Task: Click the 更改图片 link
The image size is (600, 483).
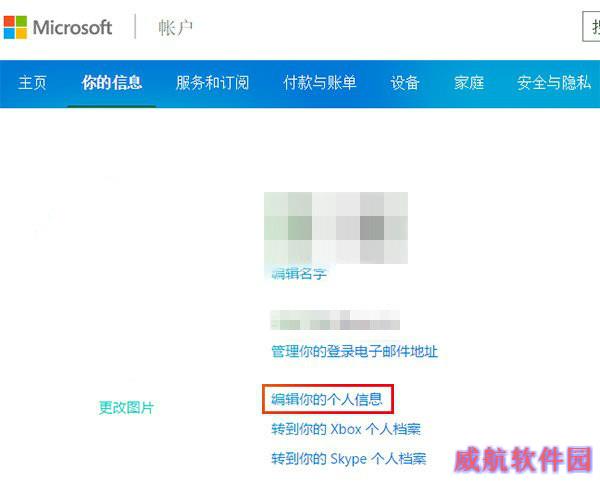Action: 126,408
